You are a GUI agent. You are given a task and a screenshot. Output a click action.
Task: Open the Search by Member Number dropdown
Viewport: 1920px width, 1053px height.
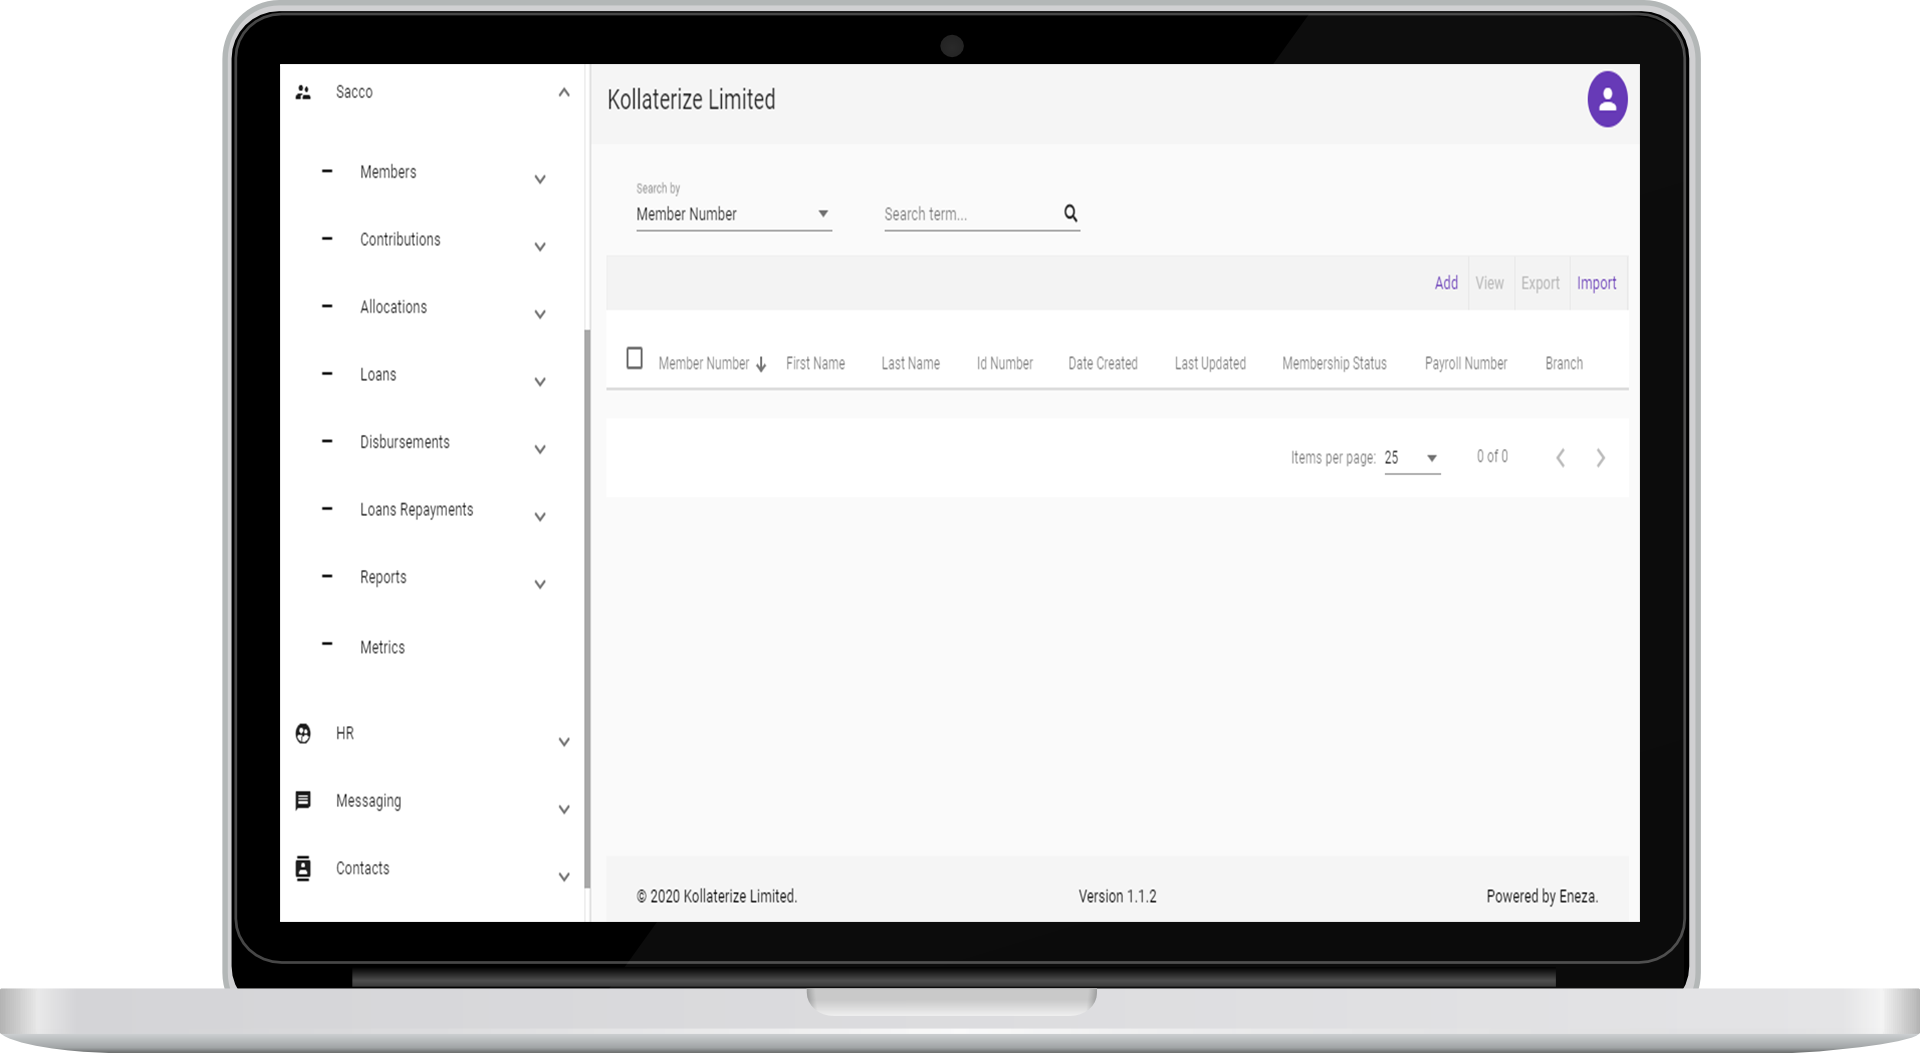pyautogui.click(x=733, y=214)
